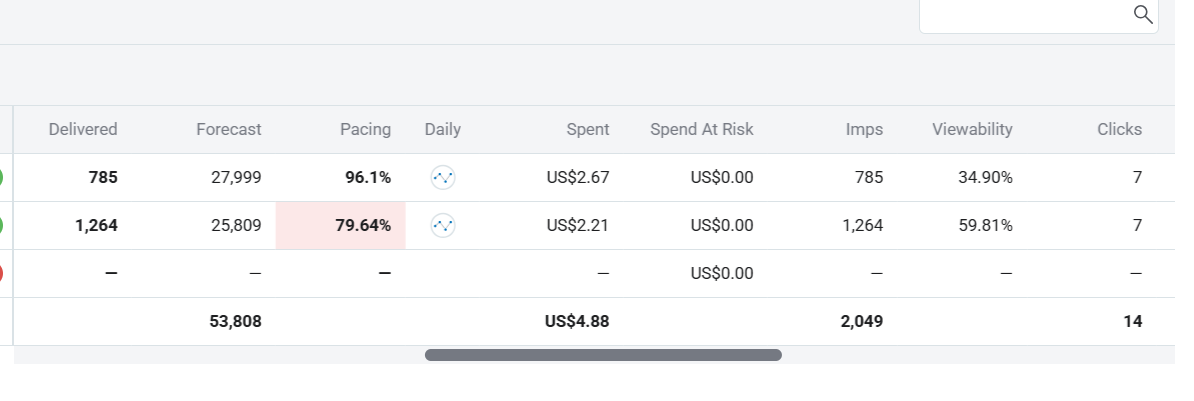Select the highlighted 79.64% pacing cell
Viewport: 1194px width, 401px height.
click(x=341, y=226)
